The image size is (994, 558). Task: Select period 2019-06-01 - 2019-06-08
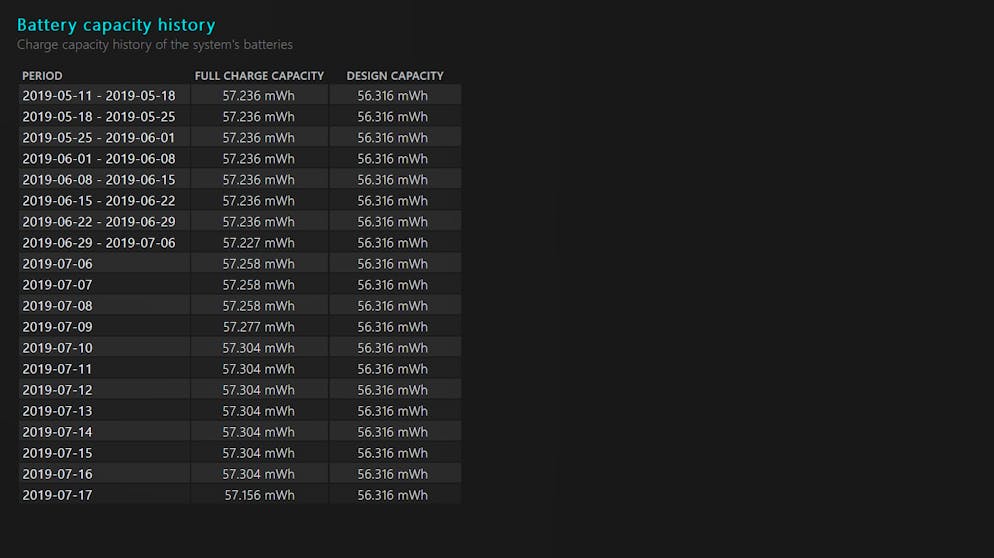(99, 159)
